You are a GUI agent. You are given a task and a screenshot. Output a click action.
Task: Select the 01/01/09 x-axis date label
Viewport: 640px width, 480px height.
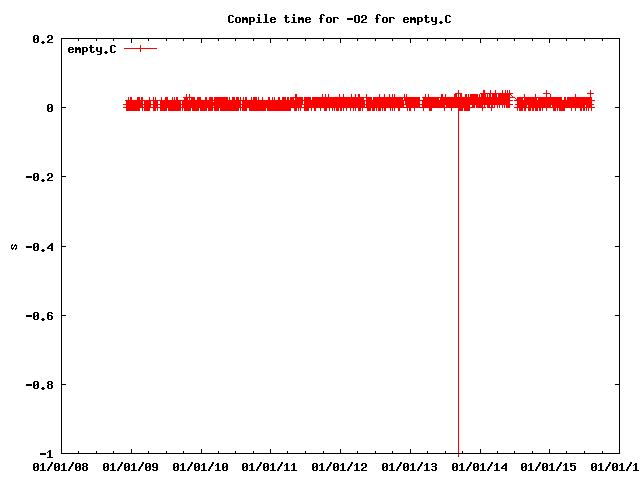pos(131,466)
